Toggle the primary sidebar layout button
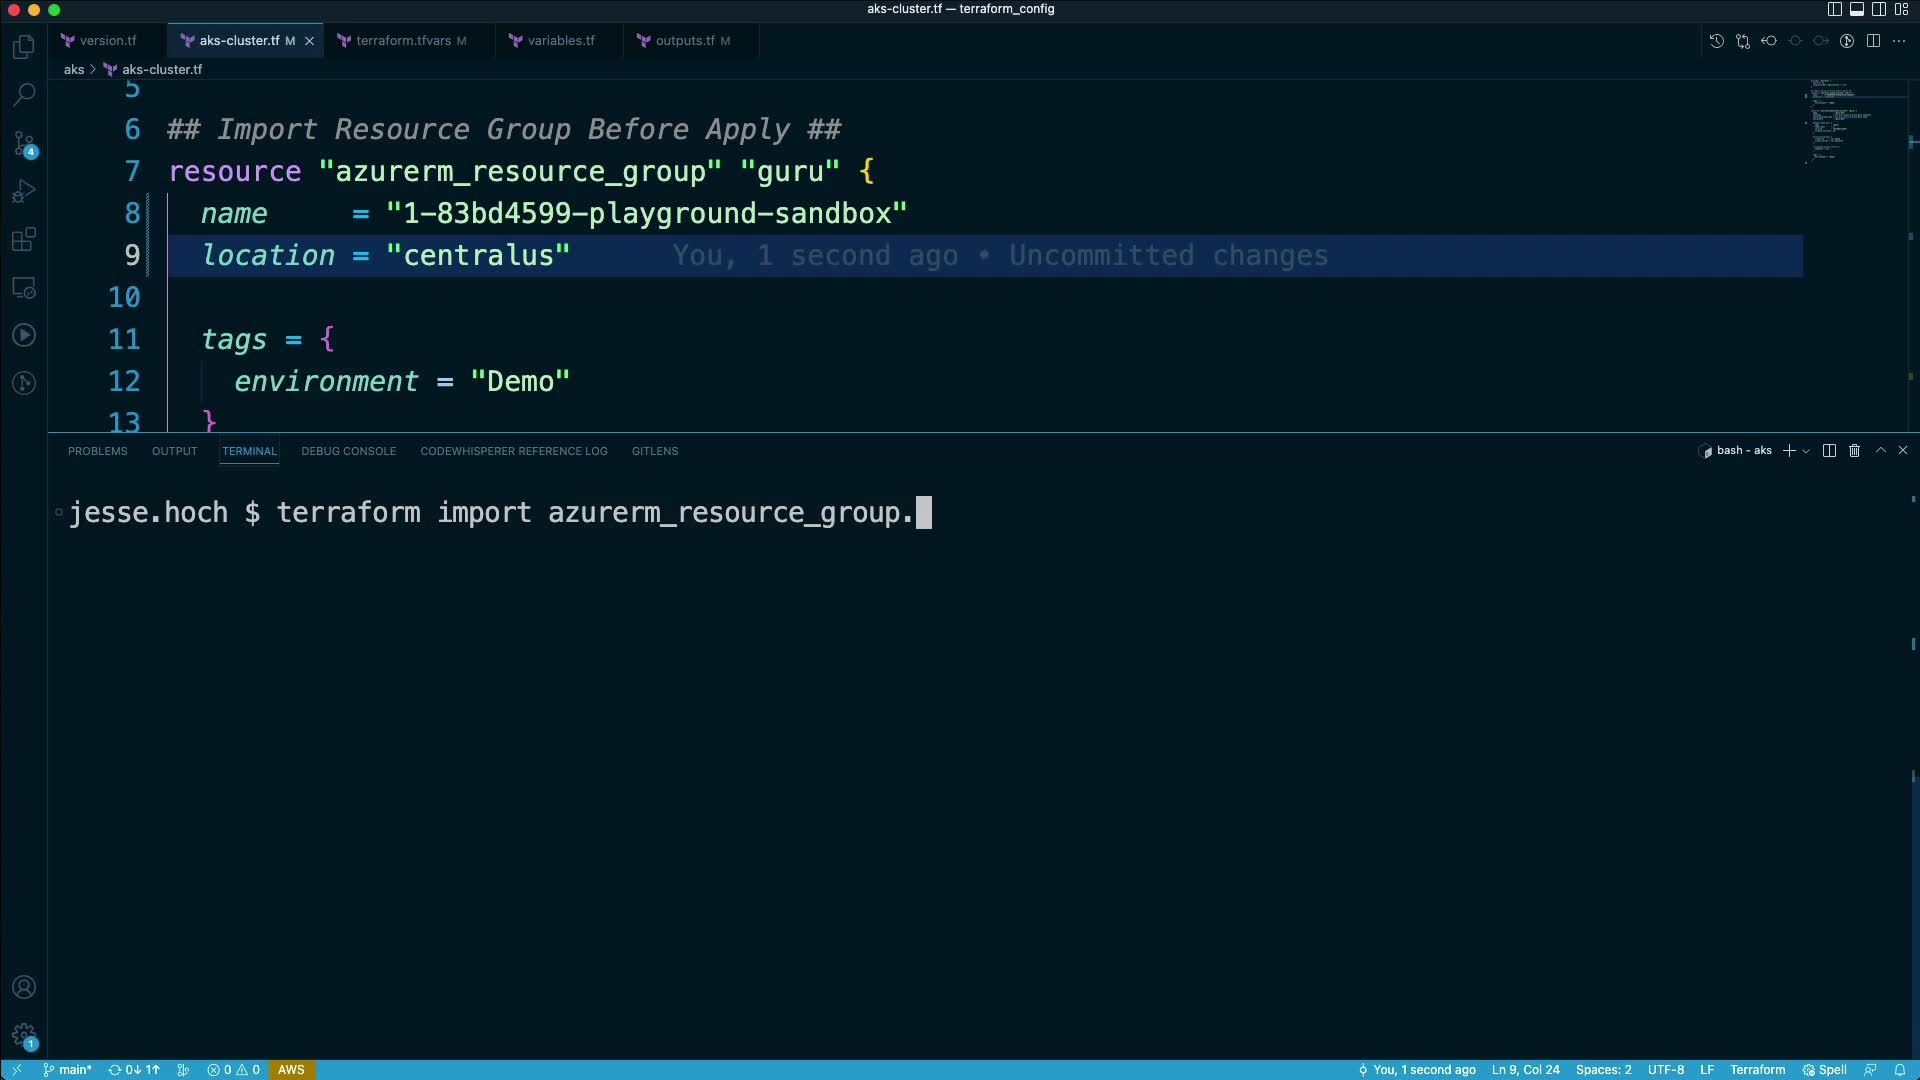The width and height of the screenshot is (1920, 1080). click(1835, 9)
